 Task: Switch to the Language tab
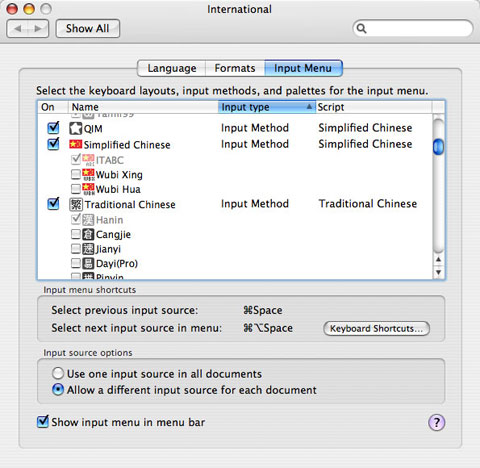click(x=172, y=68)
